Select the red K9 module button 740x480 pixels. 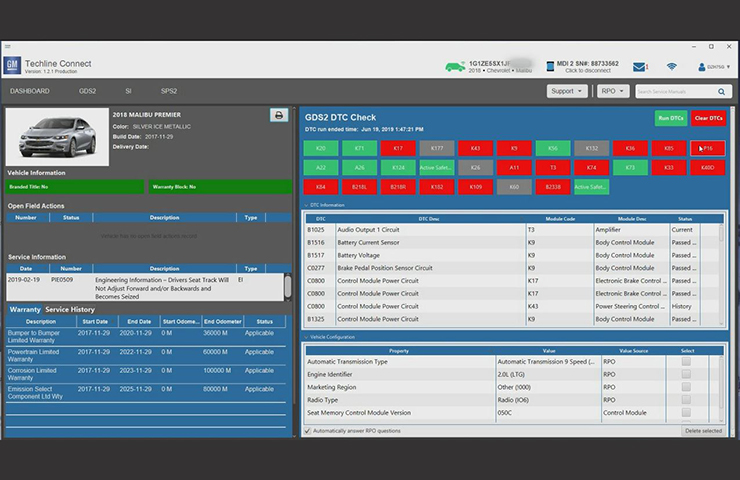point(514,148)
